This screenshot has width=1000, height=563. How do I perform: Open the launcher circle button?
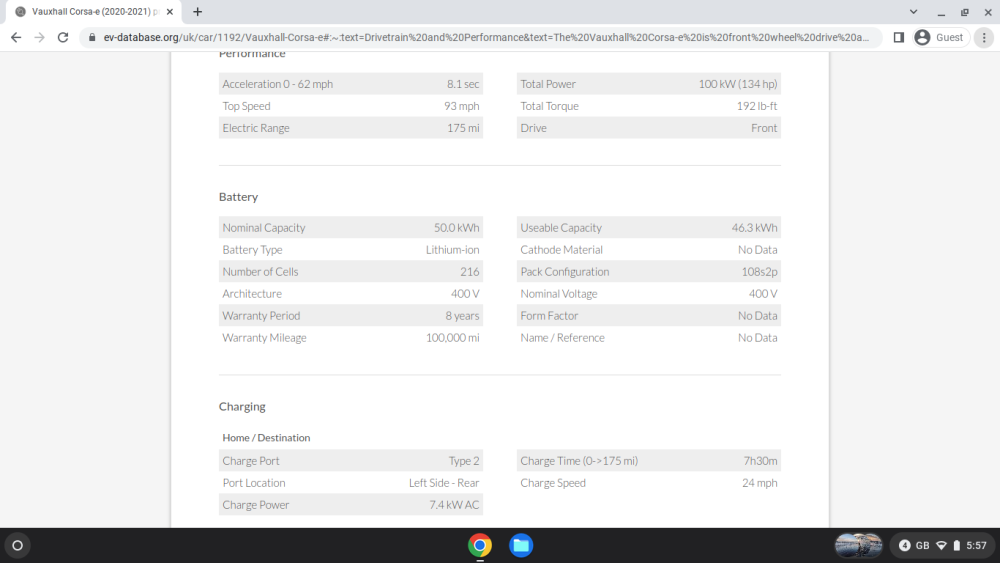point(17,545)
